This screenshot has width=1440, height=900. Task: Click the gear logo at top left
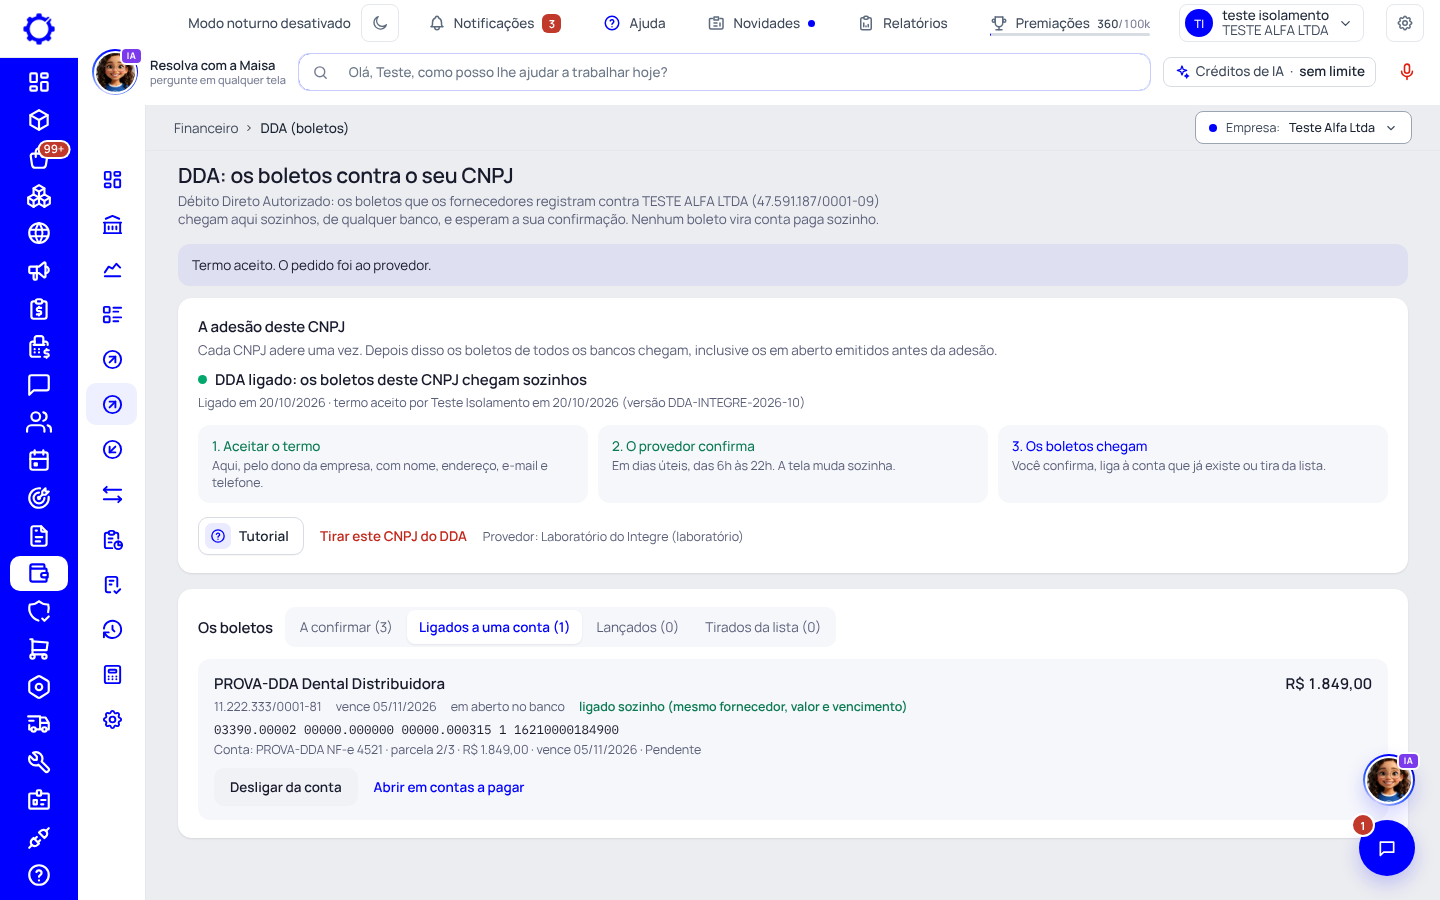point(39,29)
